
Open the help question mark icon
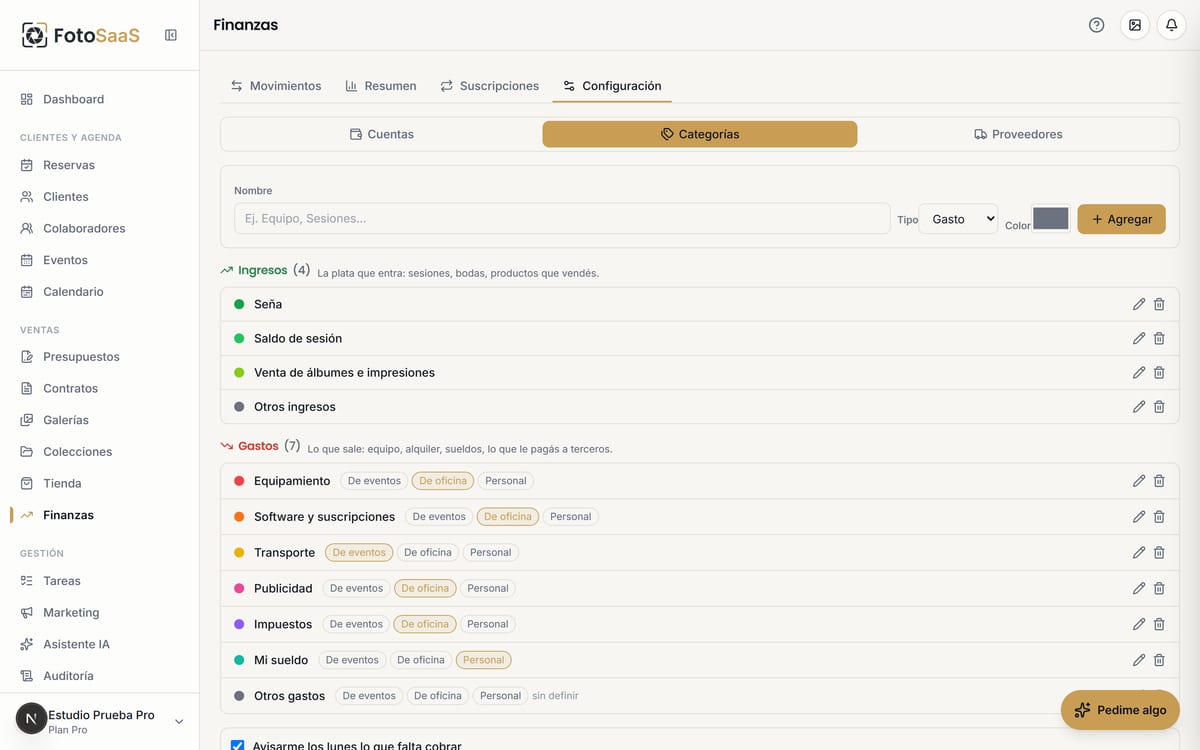pos(1097,25)
